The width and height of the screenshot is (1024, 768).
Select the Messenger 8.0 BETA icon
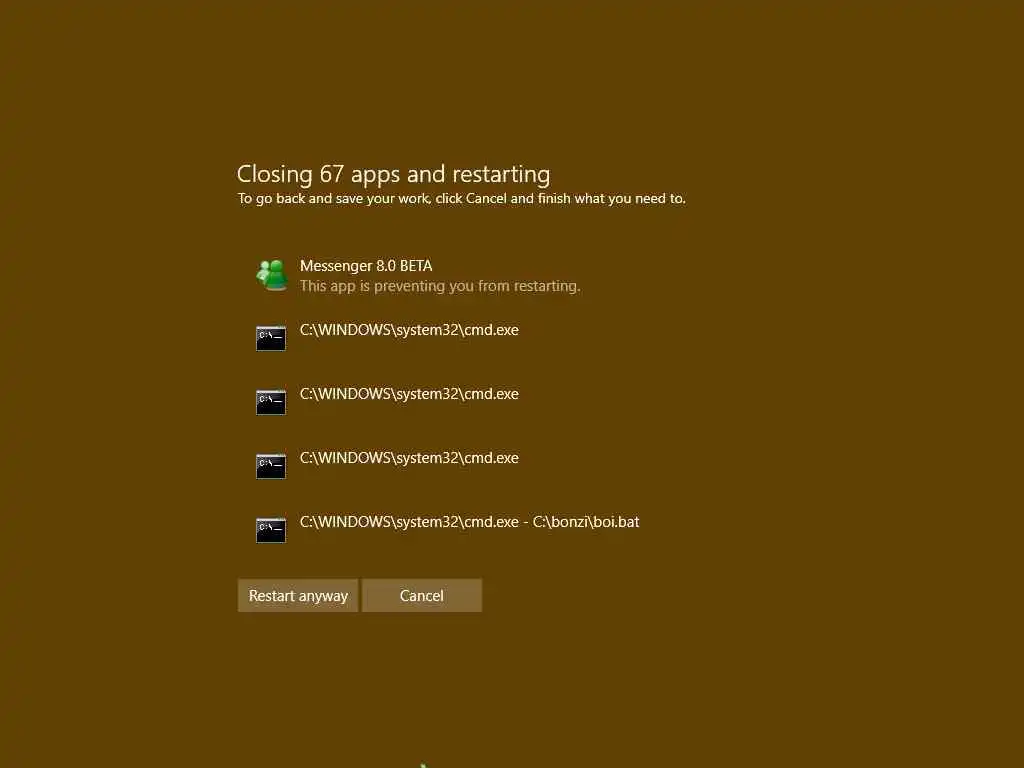tap(272, 275)
